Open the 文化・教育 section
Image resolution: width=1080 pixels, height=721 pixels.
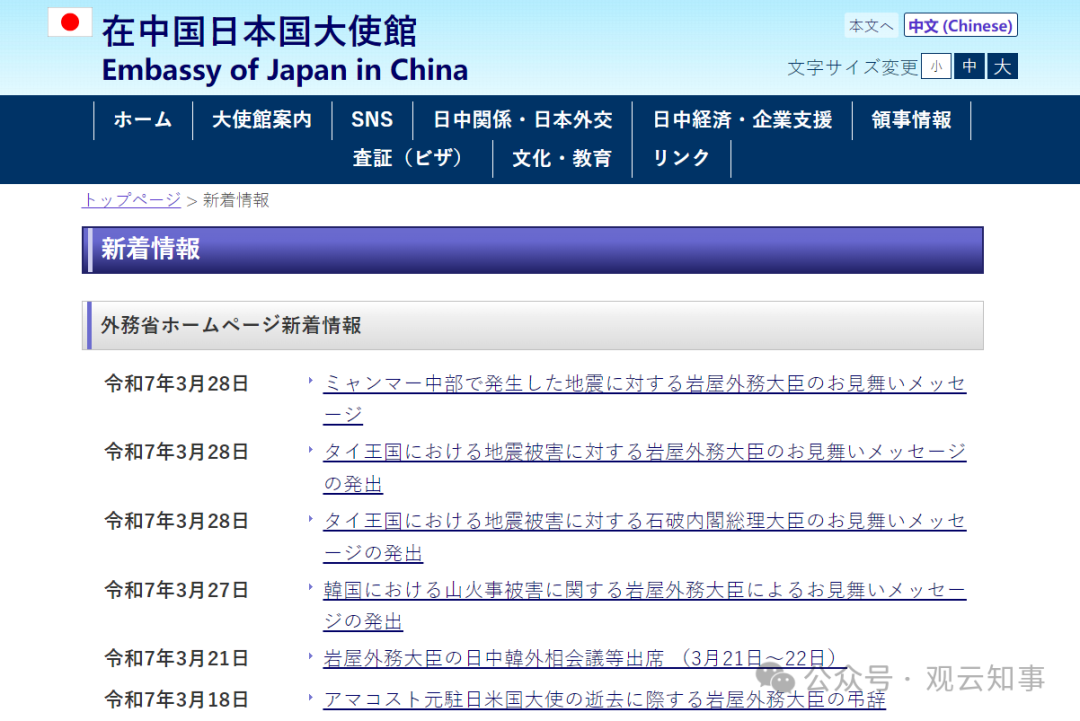562,158
